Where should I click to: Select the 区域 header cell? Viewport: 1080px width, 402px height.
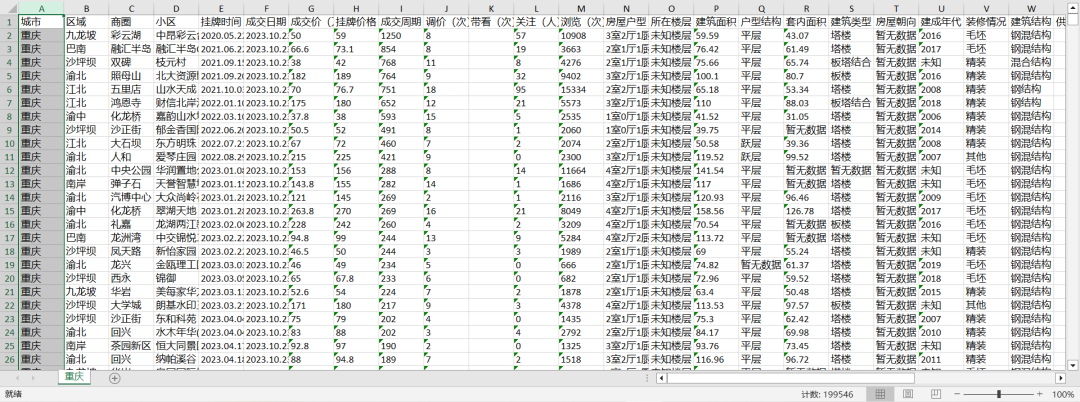click(x=86, y=21)
